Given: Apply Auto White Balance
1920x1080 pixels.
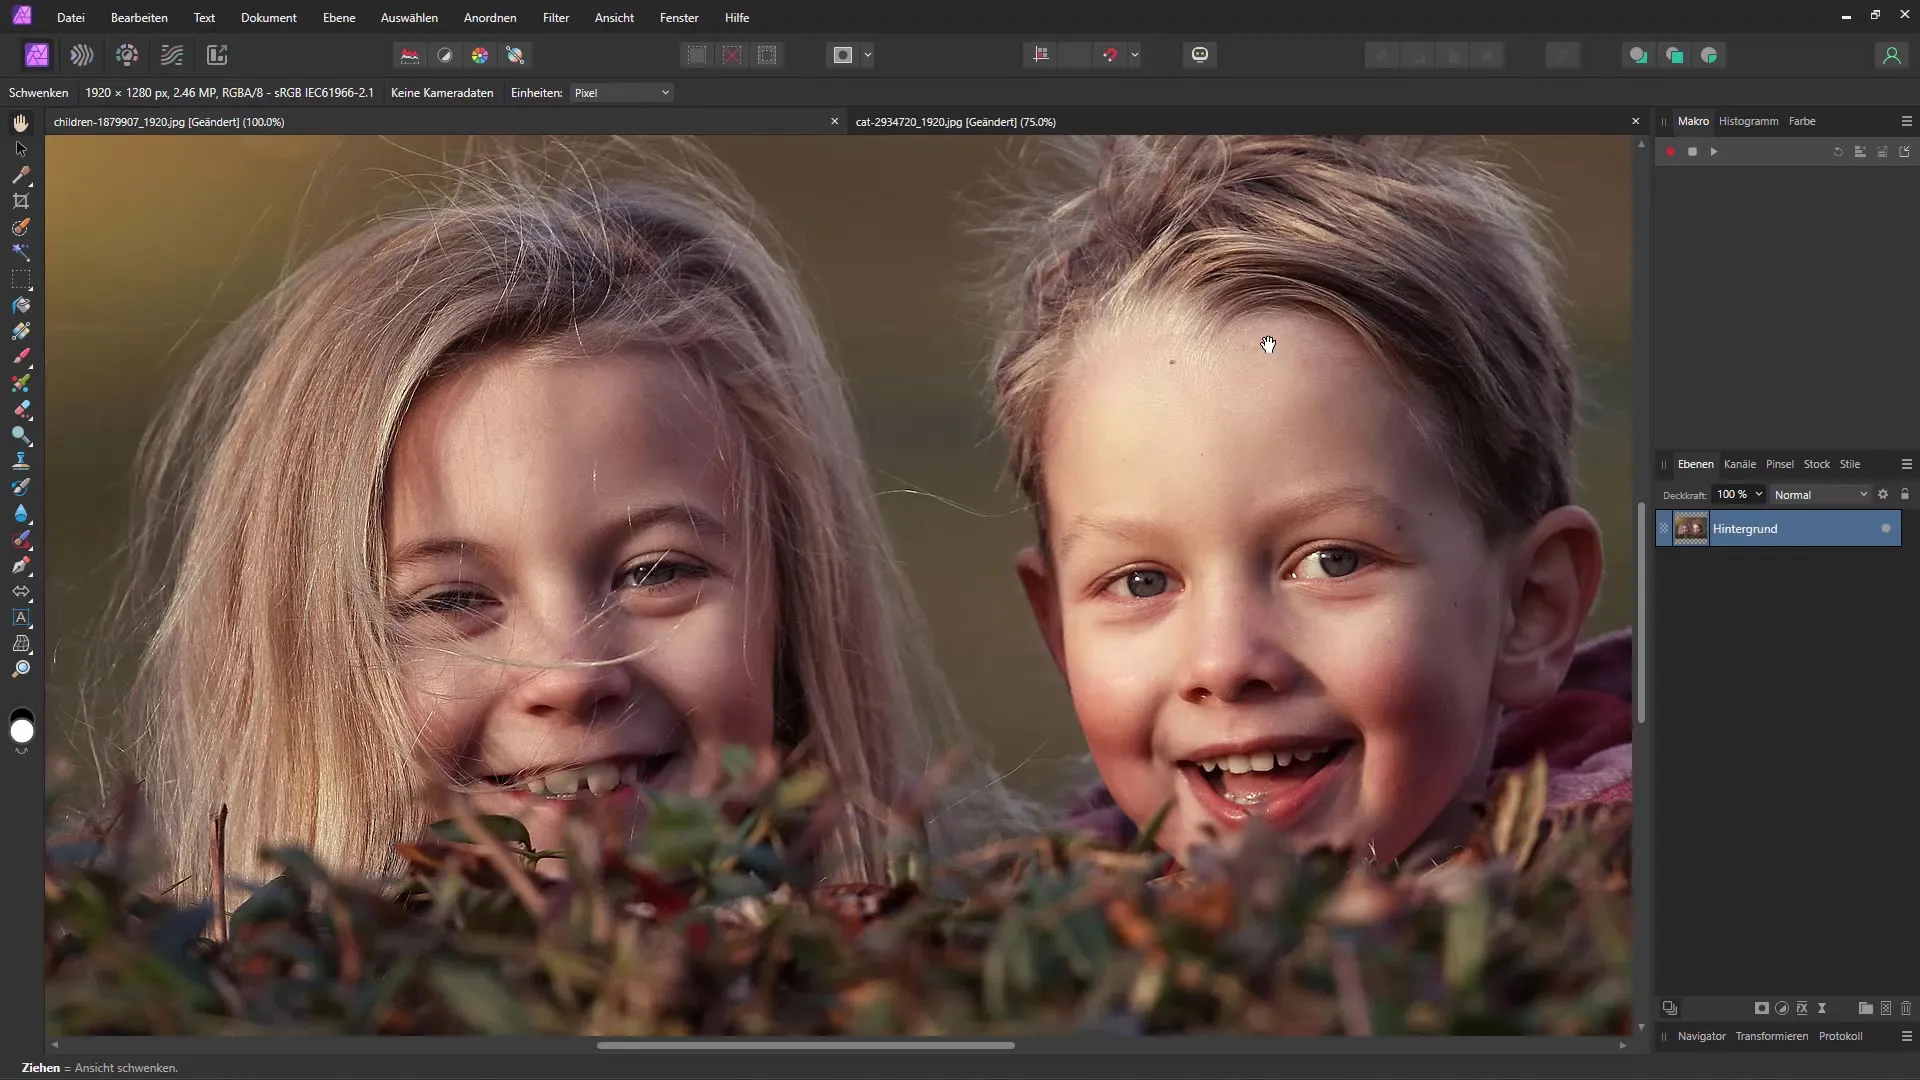Looking at the screenshot, I should click(515, 55).
